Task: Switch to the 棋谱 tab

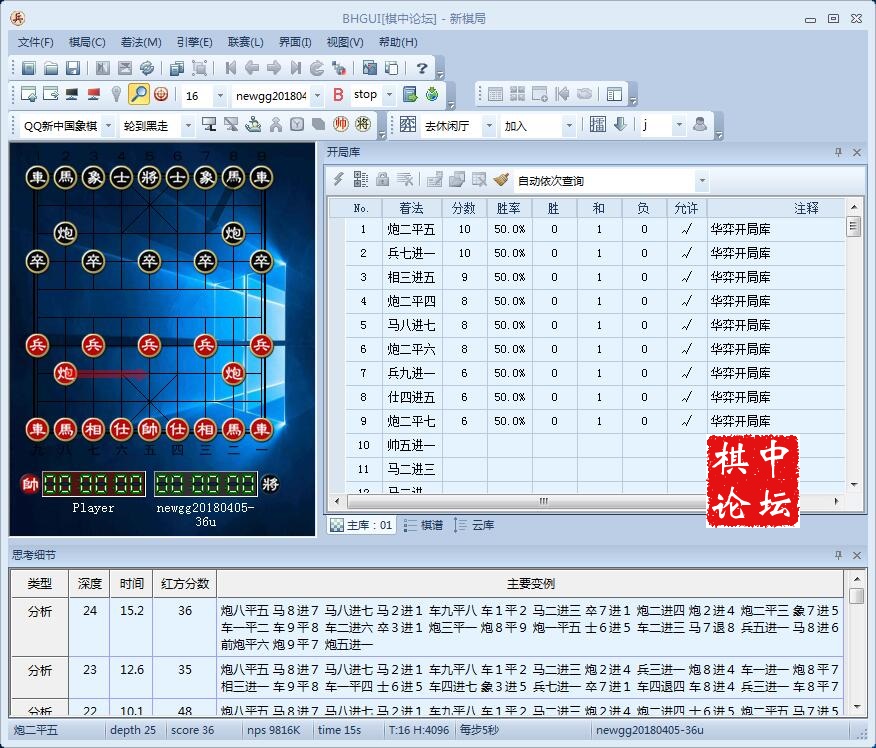Action: (423, 525)
